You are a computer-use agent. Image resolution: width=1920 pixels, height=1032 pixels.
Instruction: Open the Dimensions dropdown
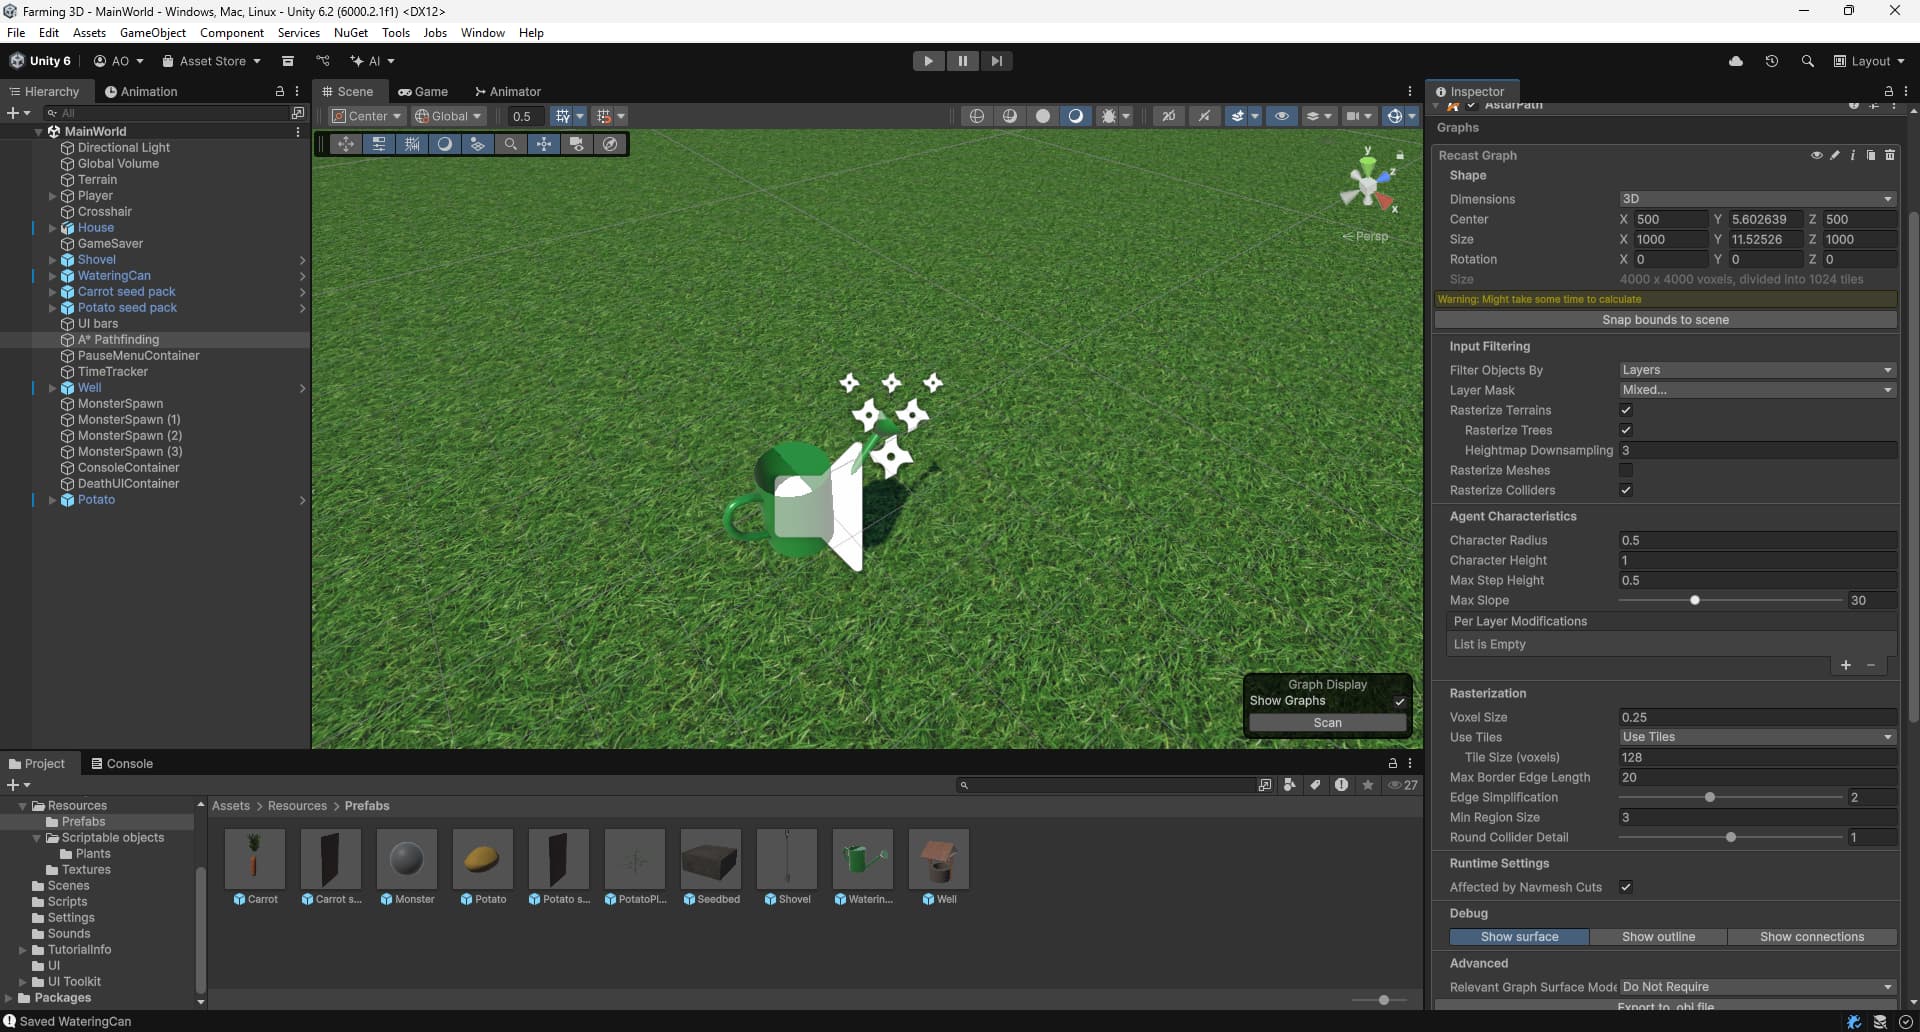tap(1757, 199)
